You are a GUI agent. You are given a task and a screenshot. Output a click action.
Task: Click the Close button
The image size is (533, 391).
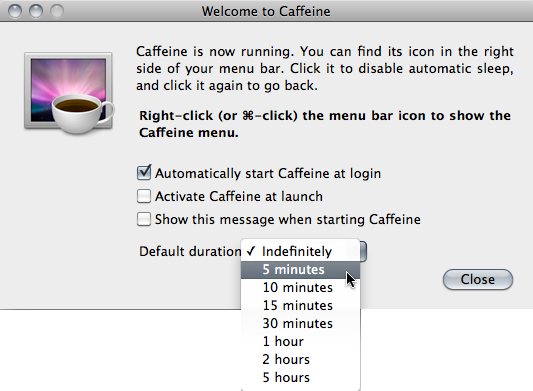(478, 279)
